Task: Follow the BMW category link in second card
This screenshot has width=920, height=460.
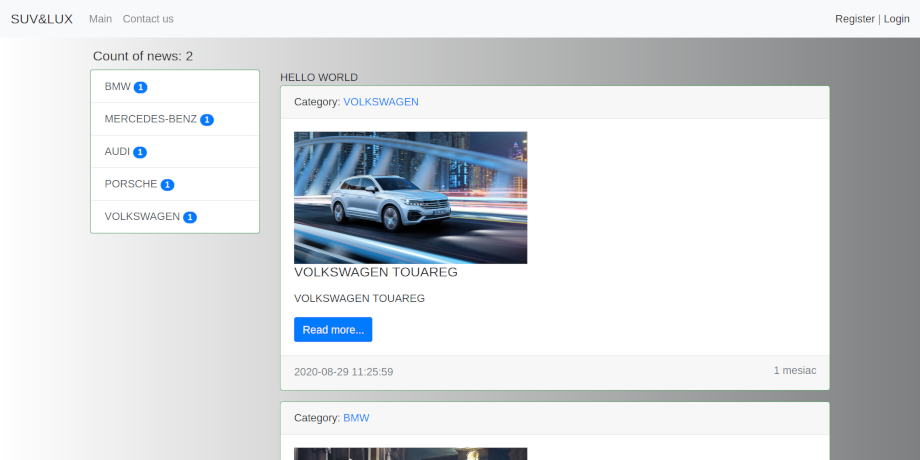Action: pyautogui.click(x=356, y=418)
